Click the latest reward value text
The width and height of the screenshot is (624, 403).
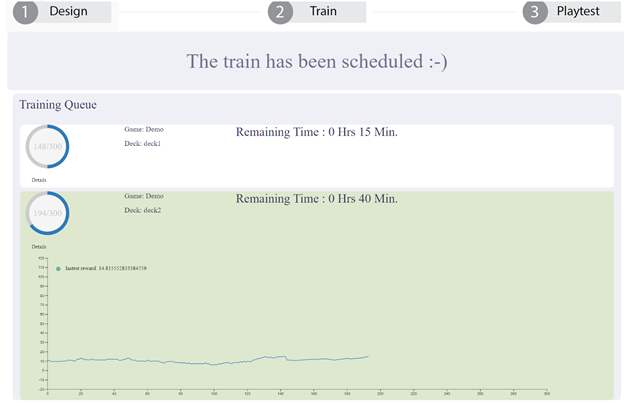click(106, 269)
